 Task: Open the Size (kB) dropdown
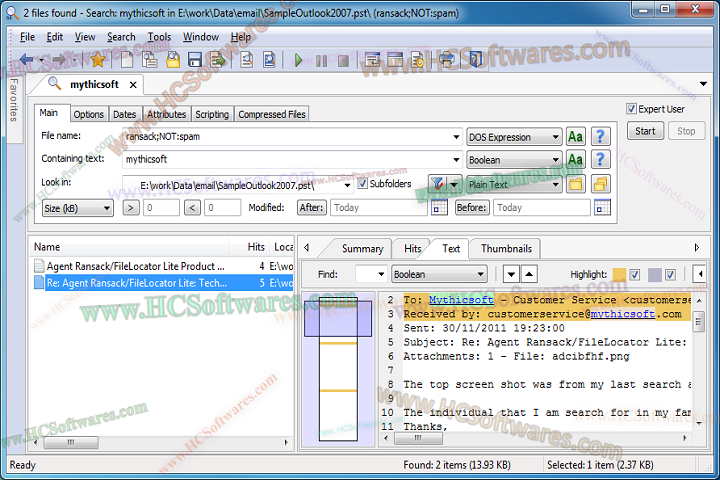tap(78, 208)
